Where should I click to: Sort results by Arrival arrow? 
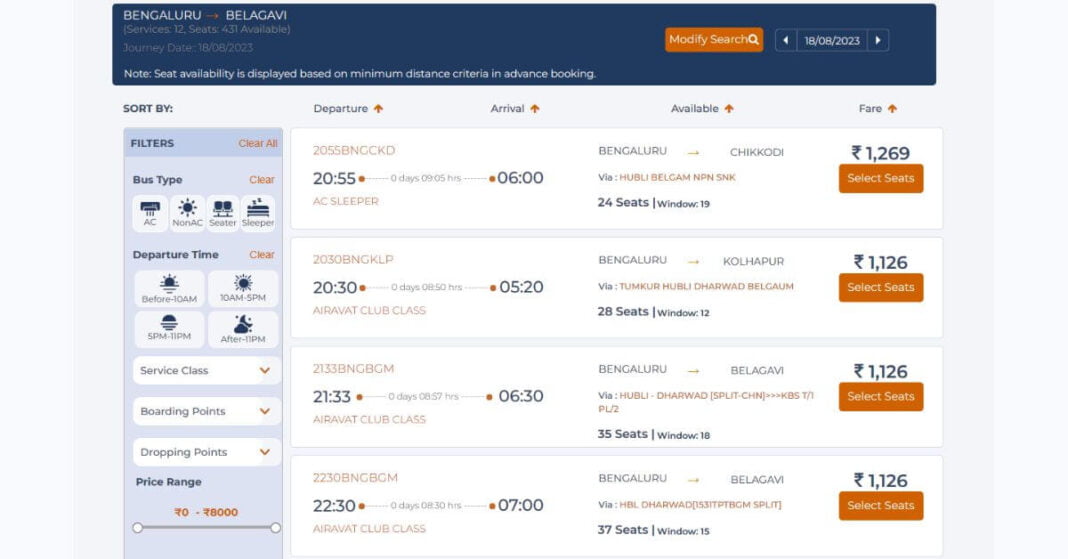click(535, 109)
